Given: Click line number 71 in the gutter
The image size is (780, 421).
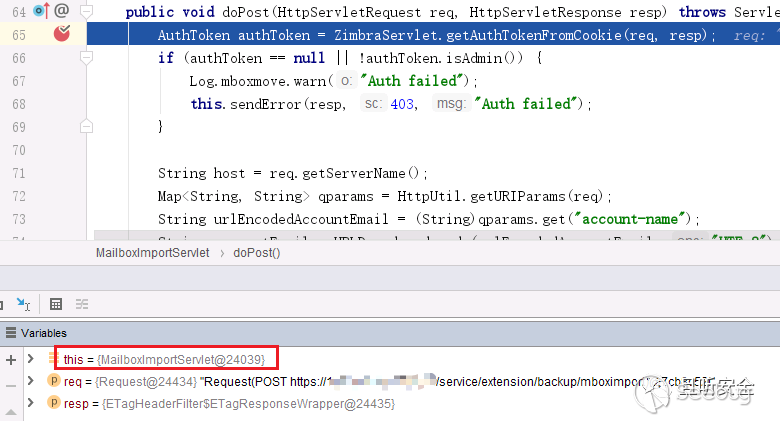Looking at the screenshot, I should [19, 173].
